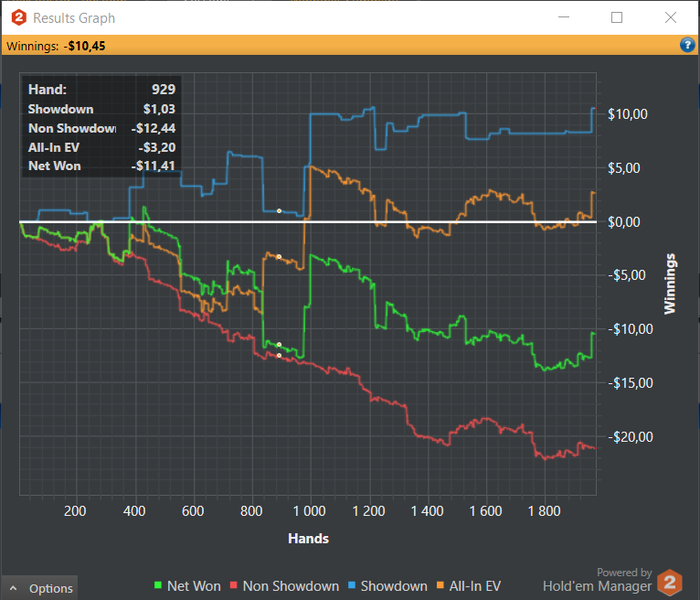Click the Winnings: -$10,45 header text
Image resolution: width=700 pixels, height=600 pixels.
[x=56, y=46]
